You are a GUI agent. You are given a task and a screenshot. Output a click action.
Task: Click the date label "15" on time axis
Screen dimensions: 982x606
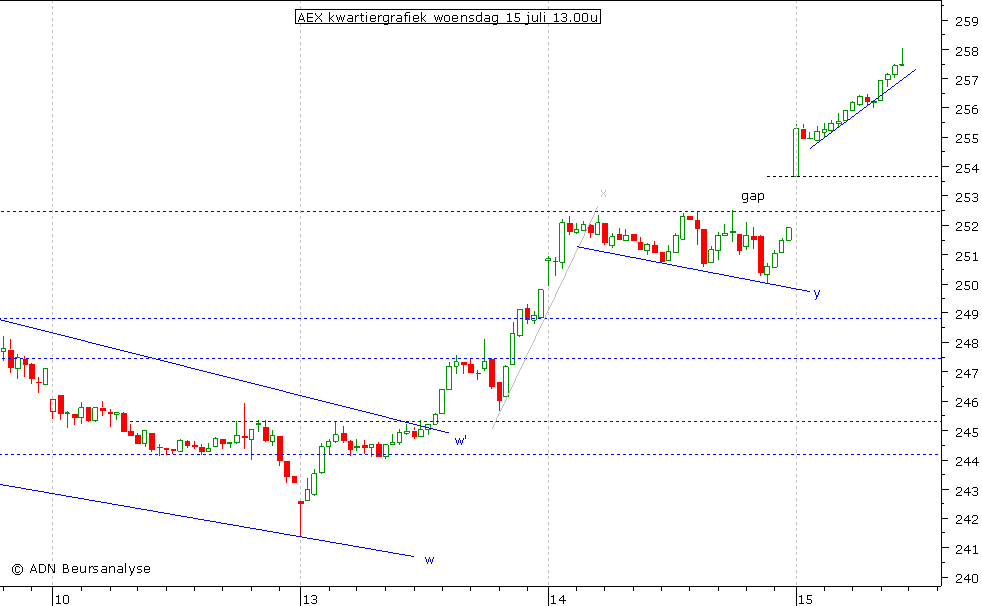[805, 599]
